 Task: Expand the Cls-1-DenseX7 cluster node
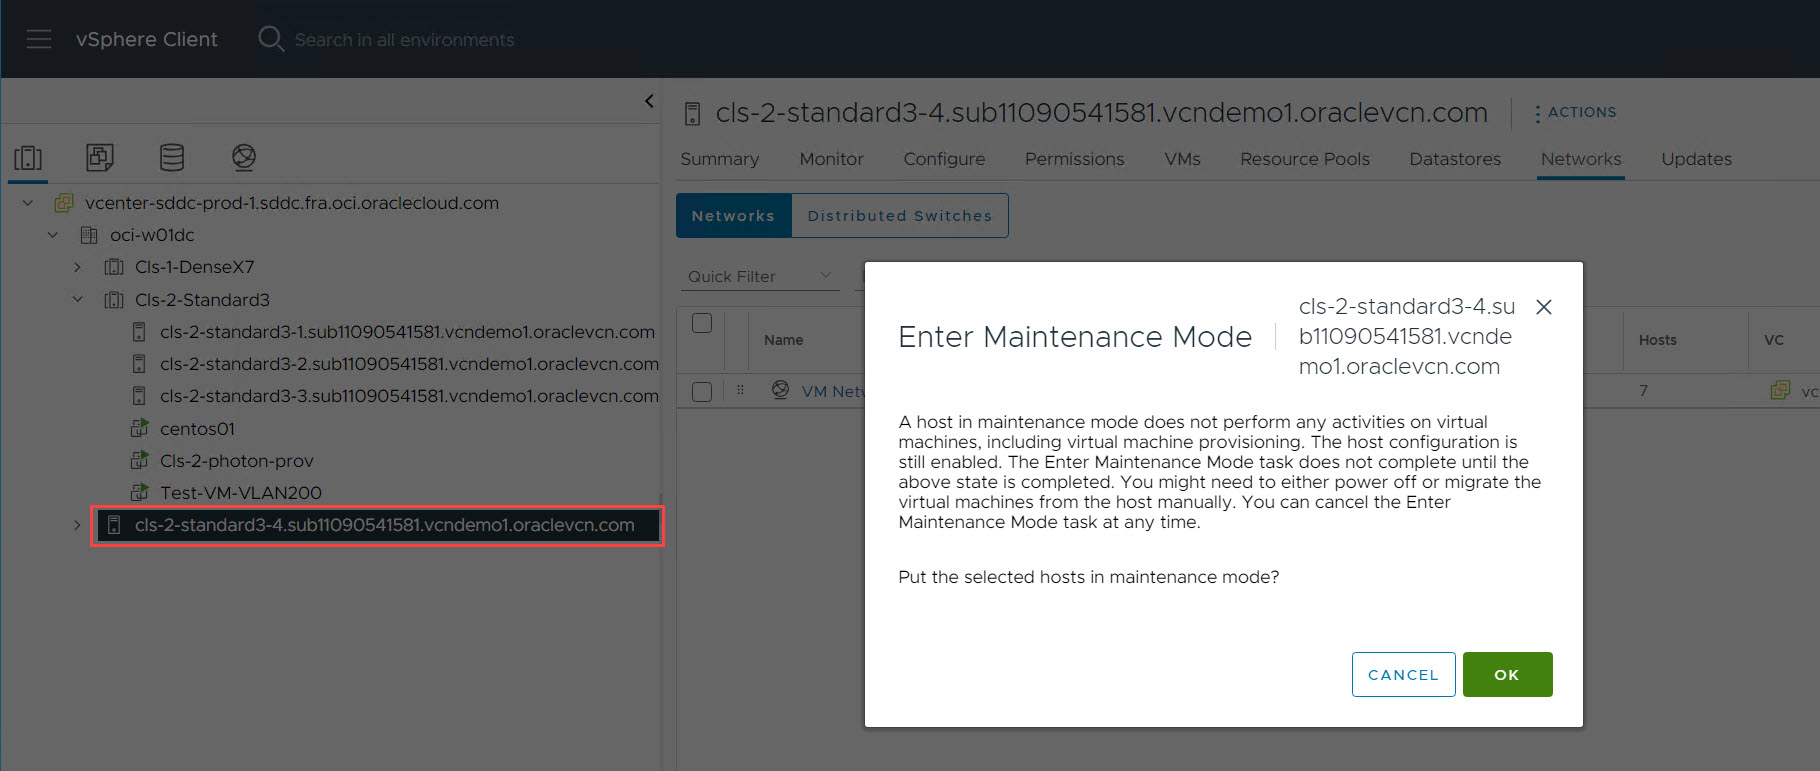(x=77, y=267)
